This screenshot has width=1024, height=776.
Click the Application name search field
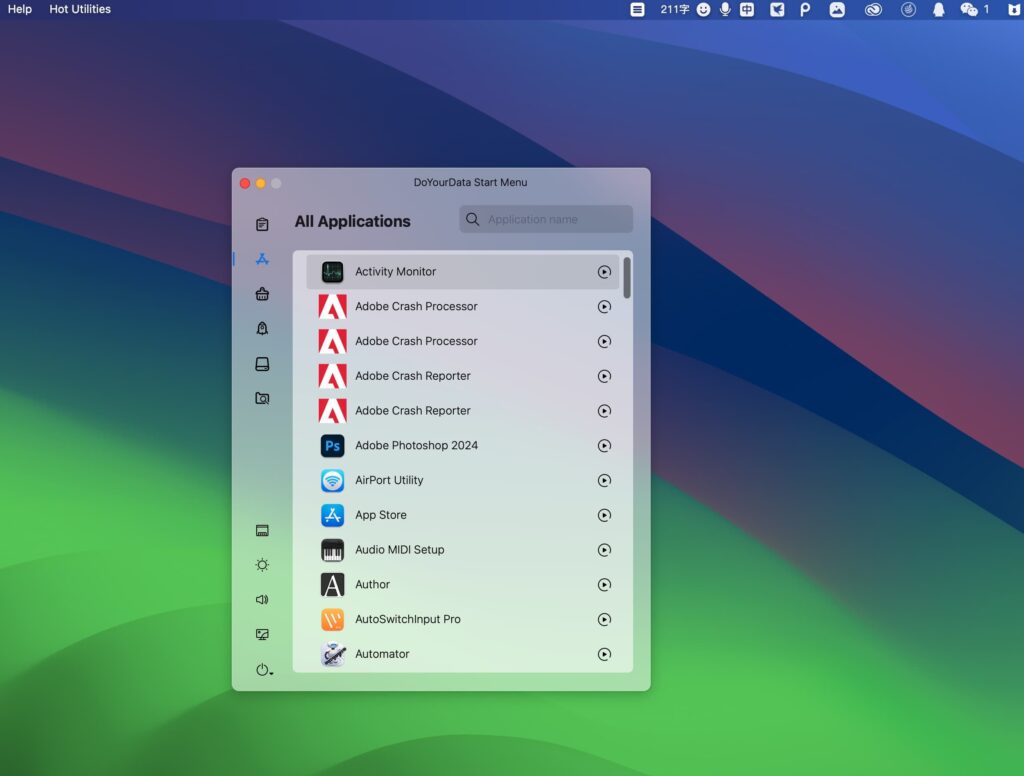click(545, 219)
